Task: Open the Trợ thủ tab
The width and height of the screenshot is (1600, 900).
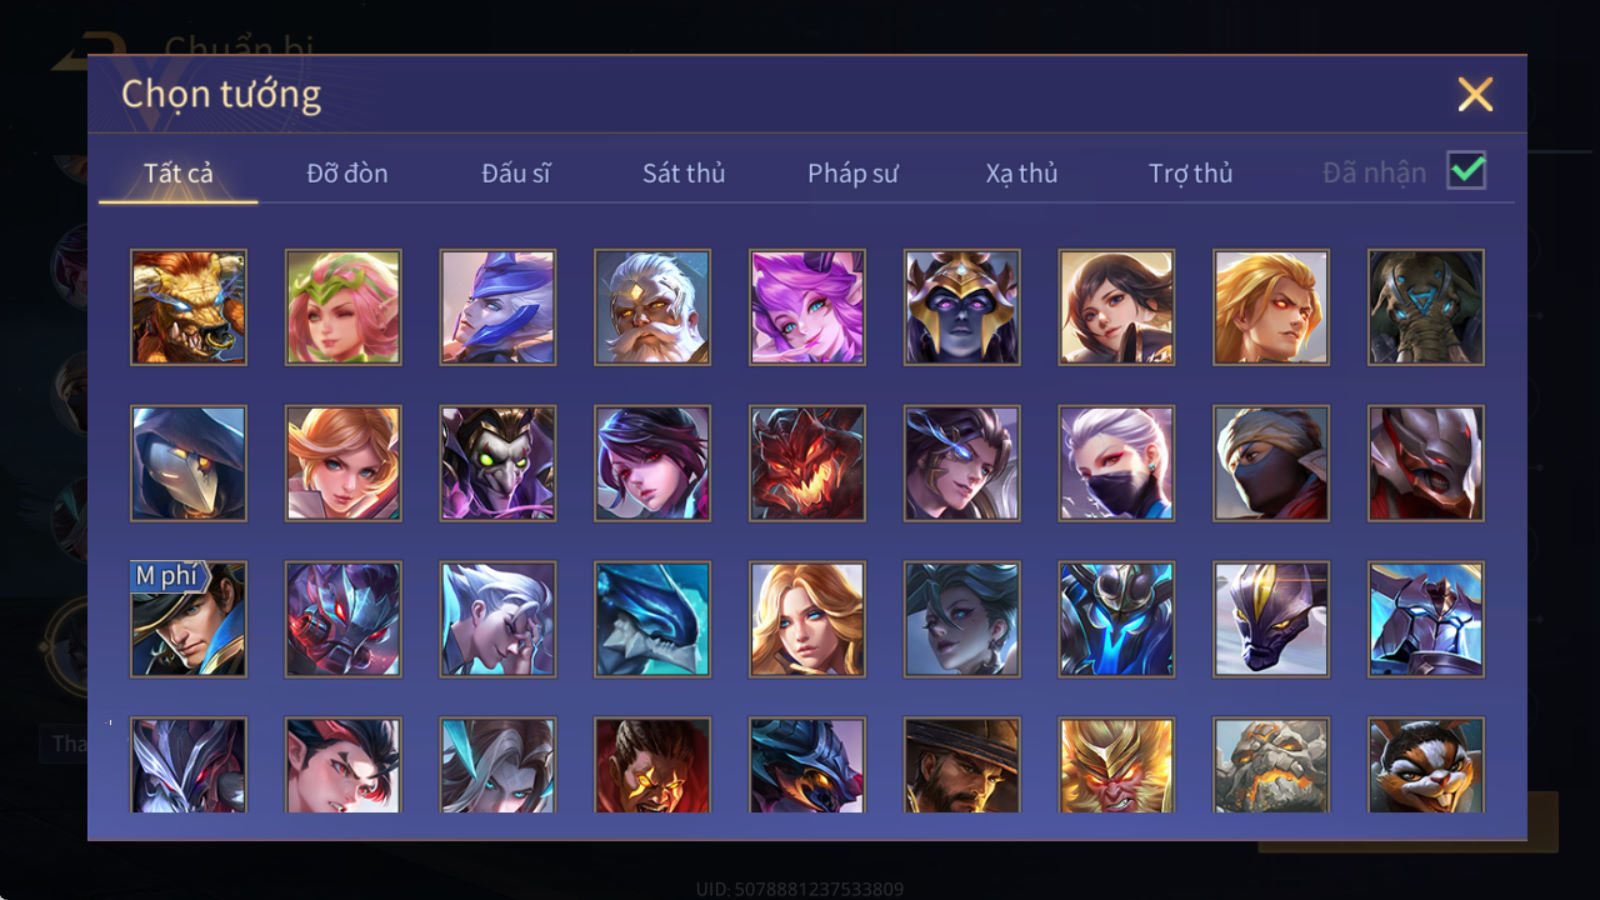Action: [x=1190, y=173]
